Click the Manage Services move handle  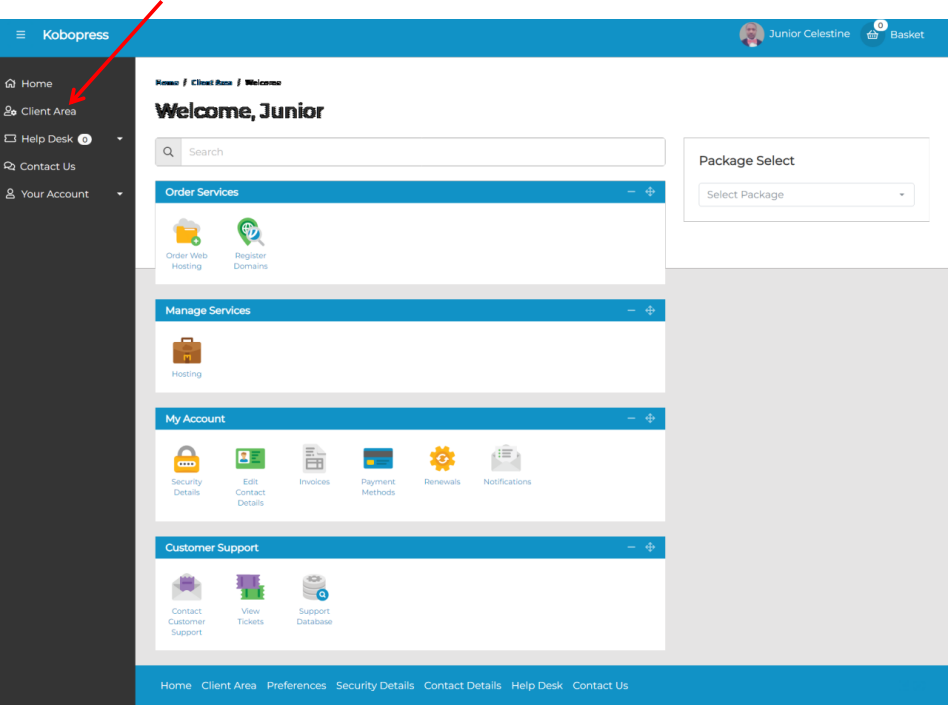click(x=650, y=310)
